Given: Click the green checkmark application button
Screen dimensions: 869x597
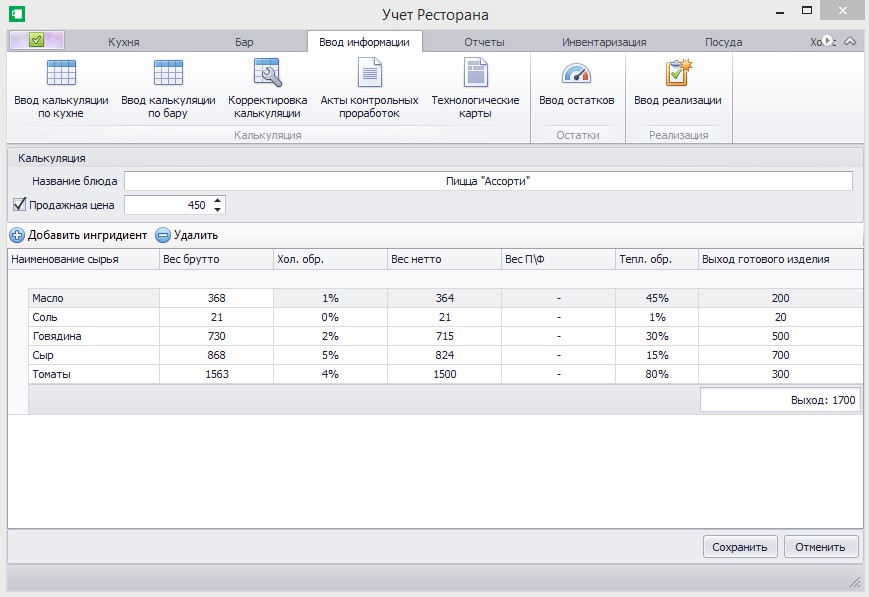Looking at the screenshot, I should tap(37, 41).
